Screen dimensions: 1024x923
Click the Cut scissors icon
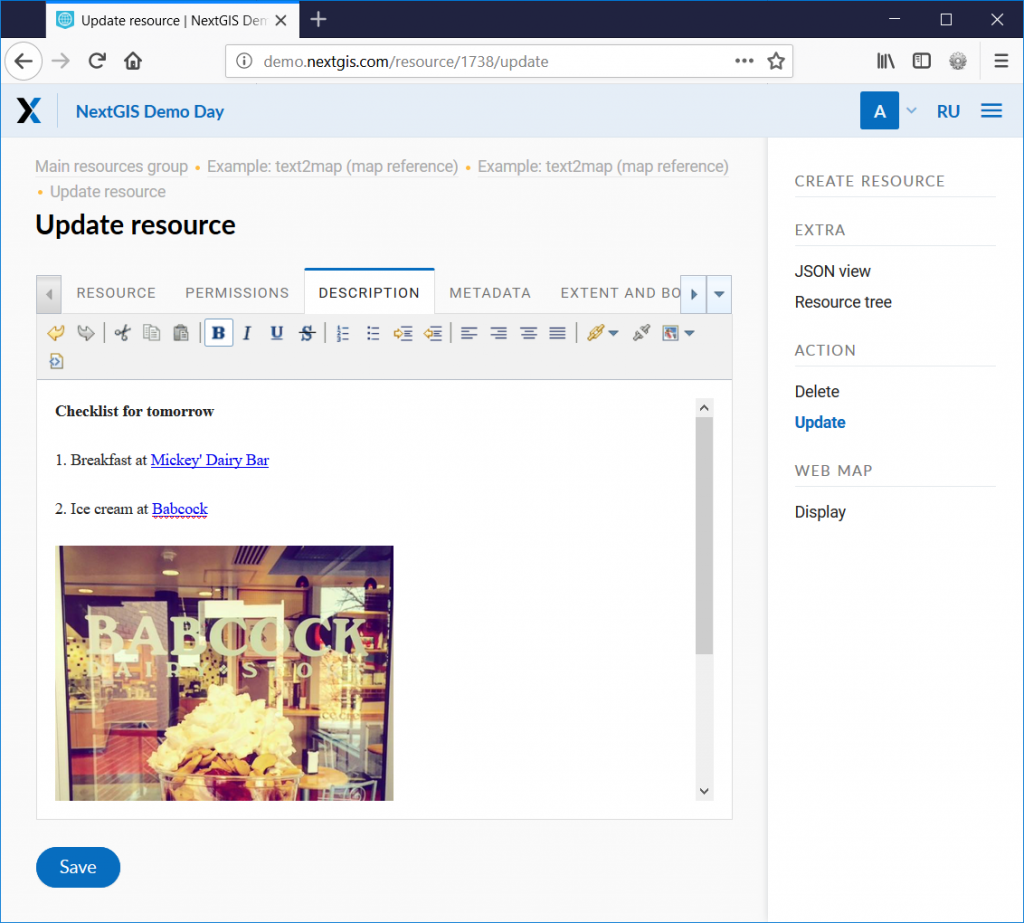point(122,333)
